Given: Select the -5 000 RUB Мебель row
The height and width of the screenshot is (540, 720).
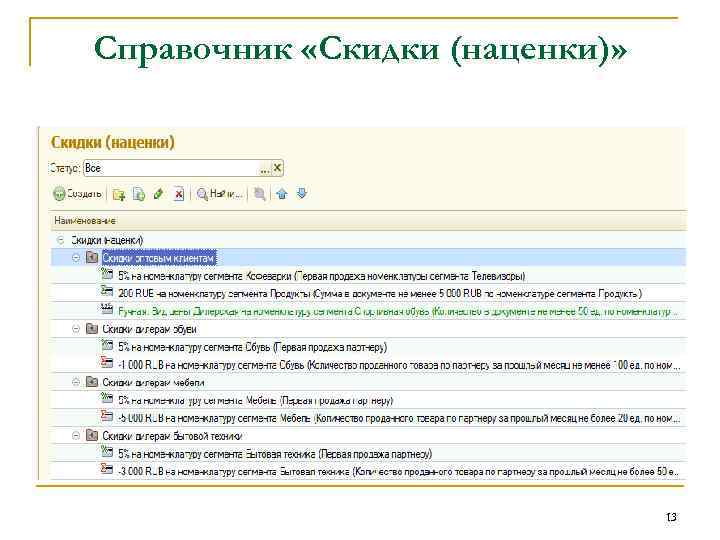Looking at the screenshot, I should [368, 418].
